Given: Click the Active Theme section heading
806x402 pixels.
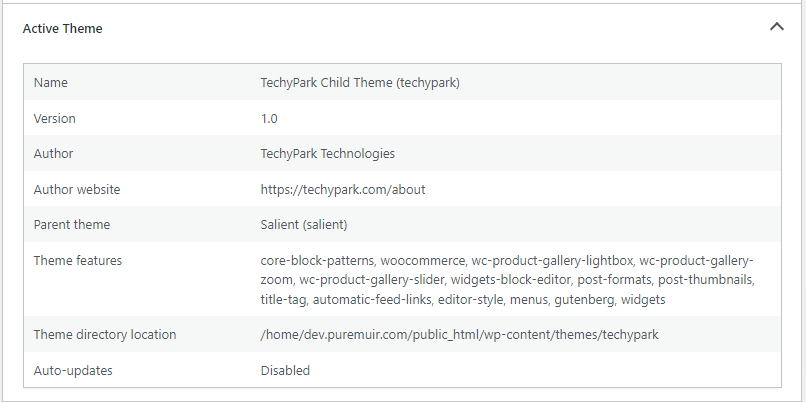Looking at the screenshot, I should tap(62, 29).
